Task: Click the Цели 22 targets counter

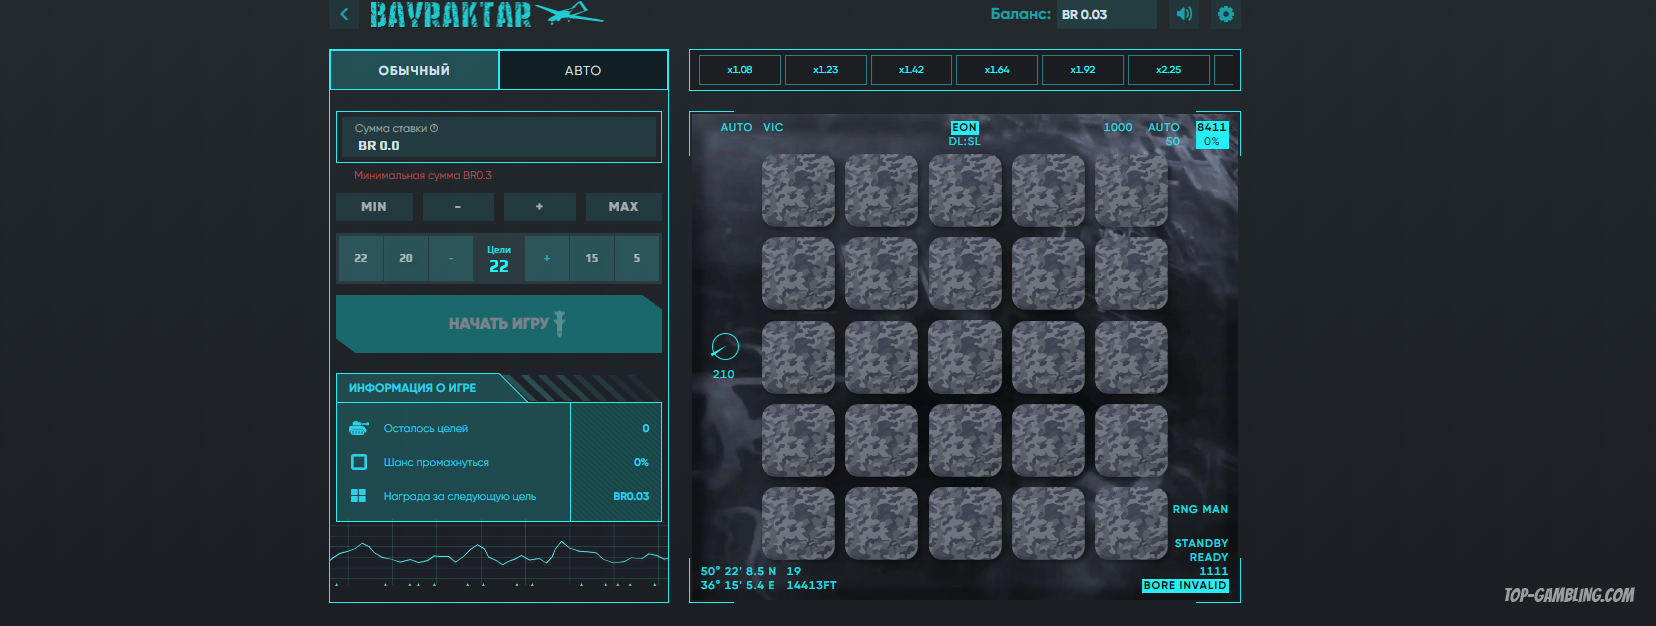Action: coord(499,258)
